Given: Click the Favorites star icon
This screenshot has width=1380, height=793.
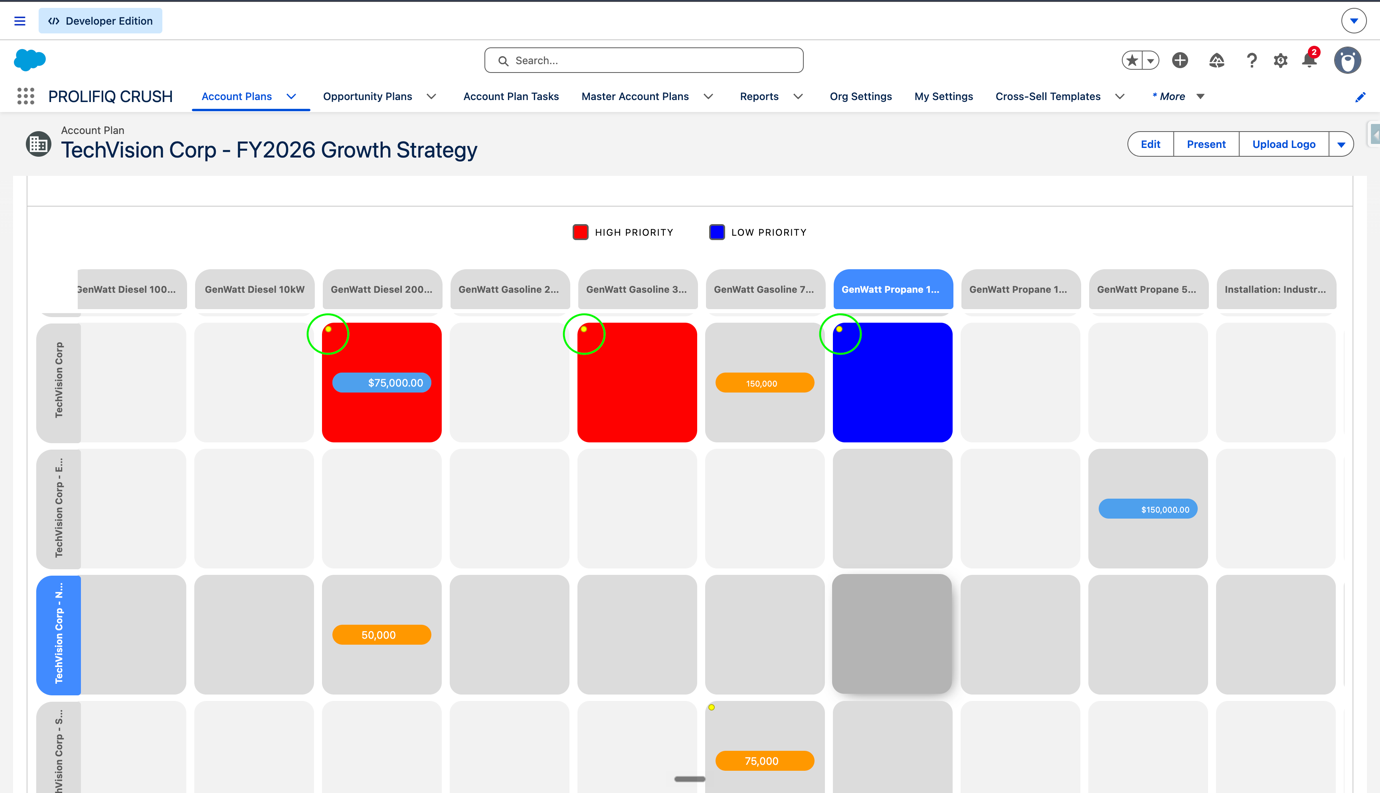Looking at the screenshot, I should click(x=1132, y=61).
